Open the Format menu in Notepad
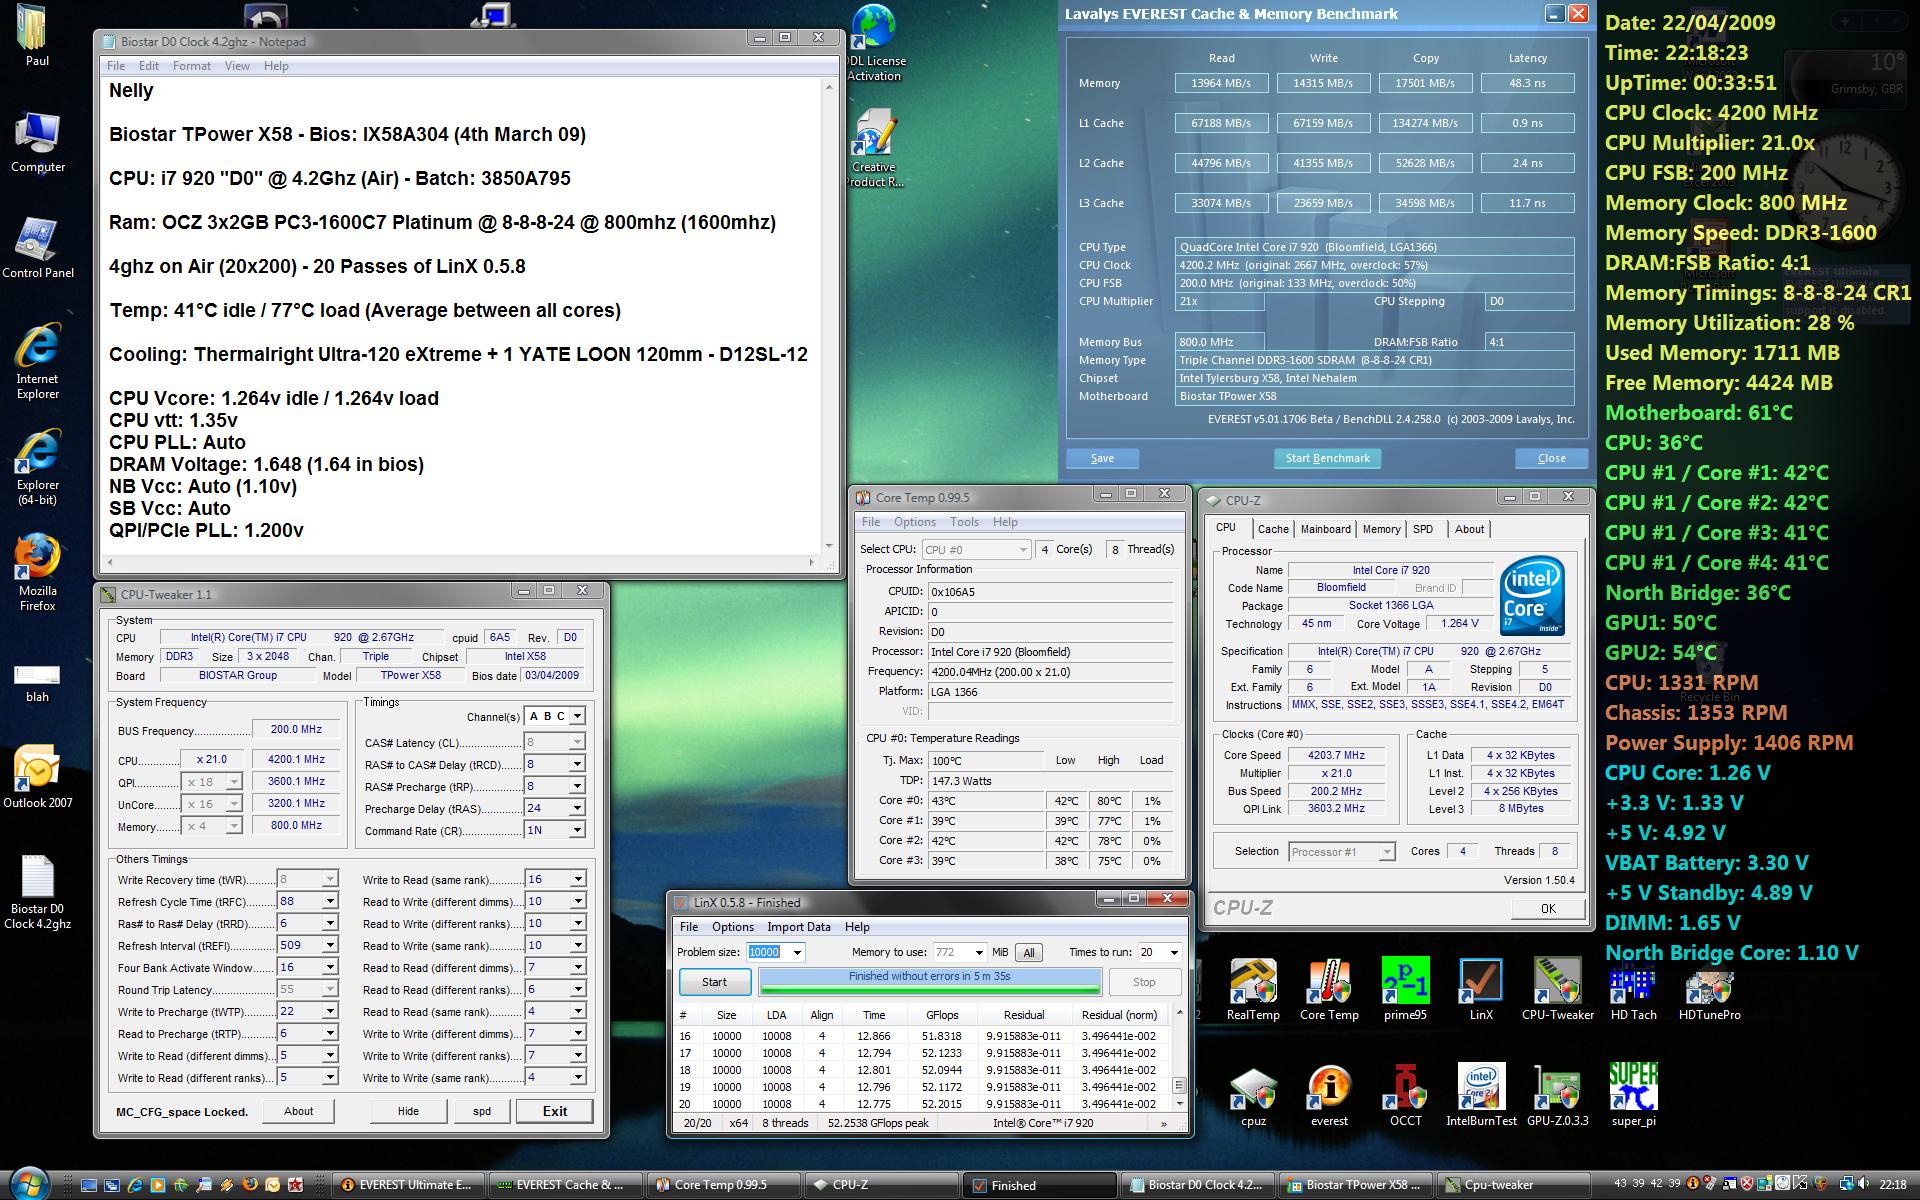The image size is (1920, 1200). (x=191, y=66)
